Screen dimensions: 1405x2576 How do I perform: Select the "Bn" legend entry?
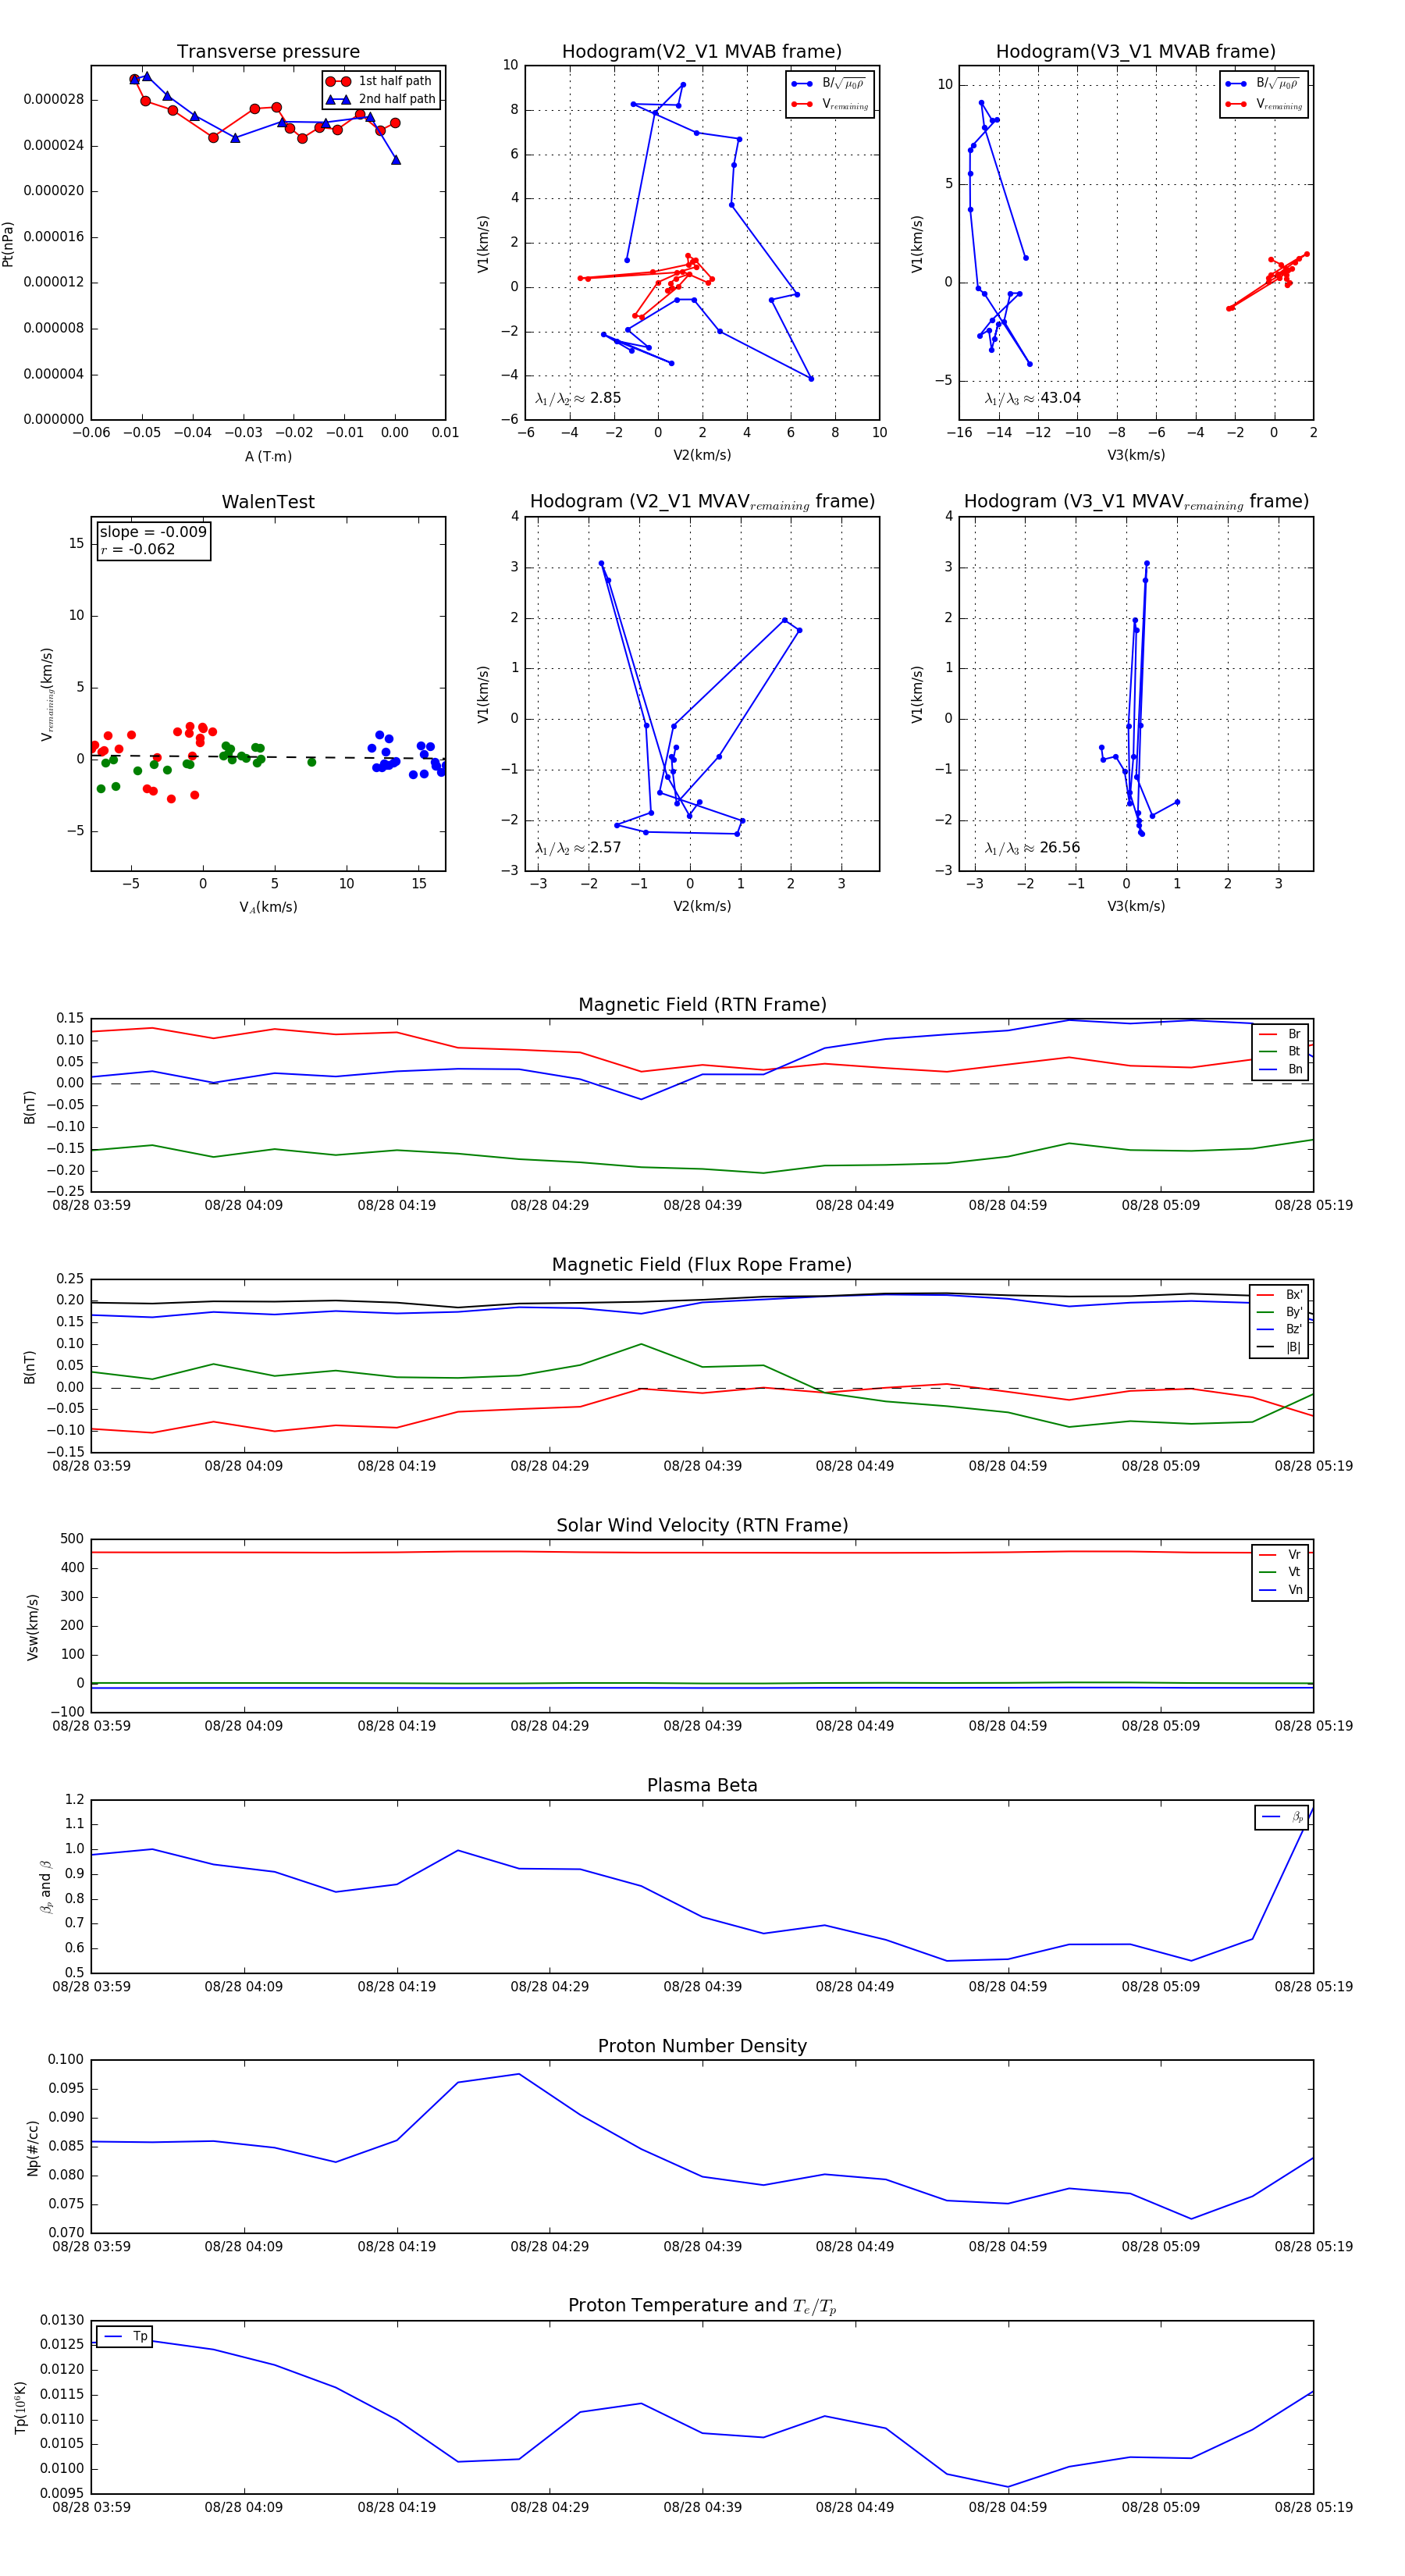(1280, 1069)
